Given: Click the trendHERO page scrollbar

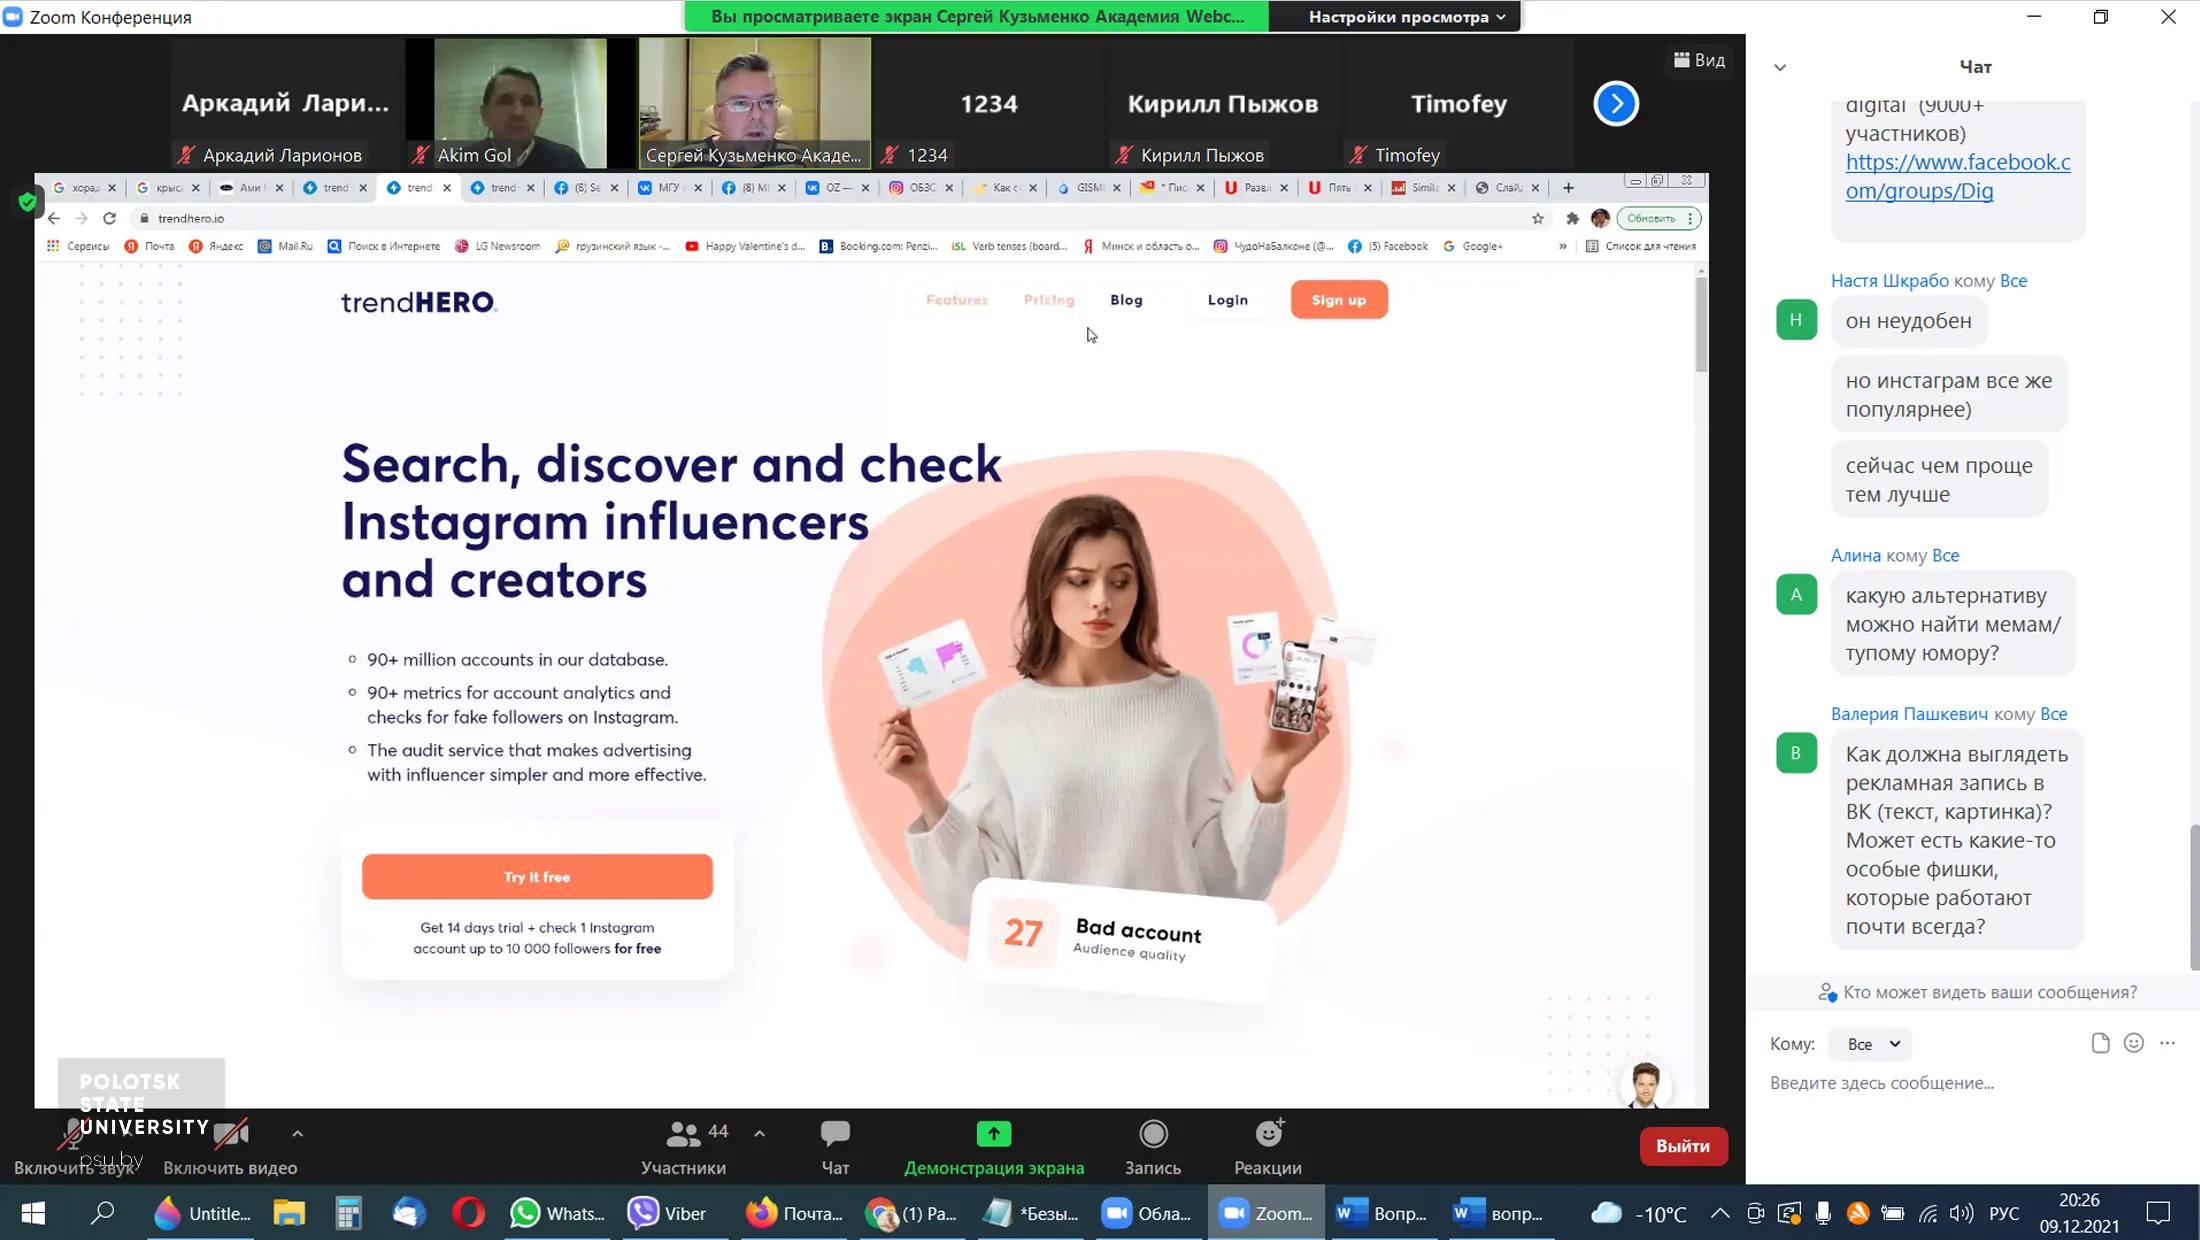Looking at the screenshot, I should pyautogui.click(x=1701, y=325).
